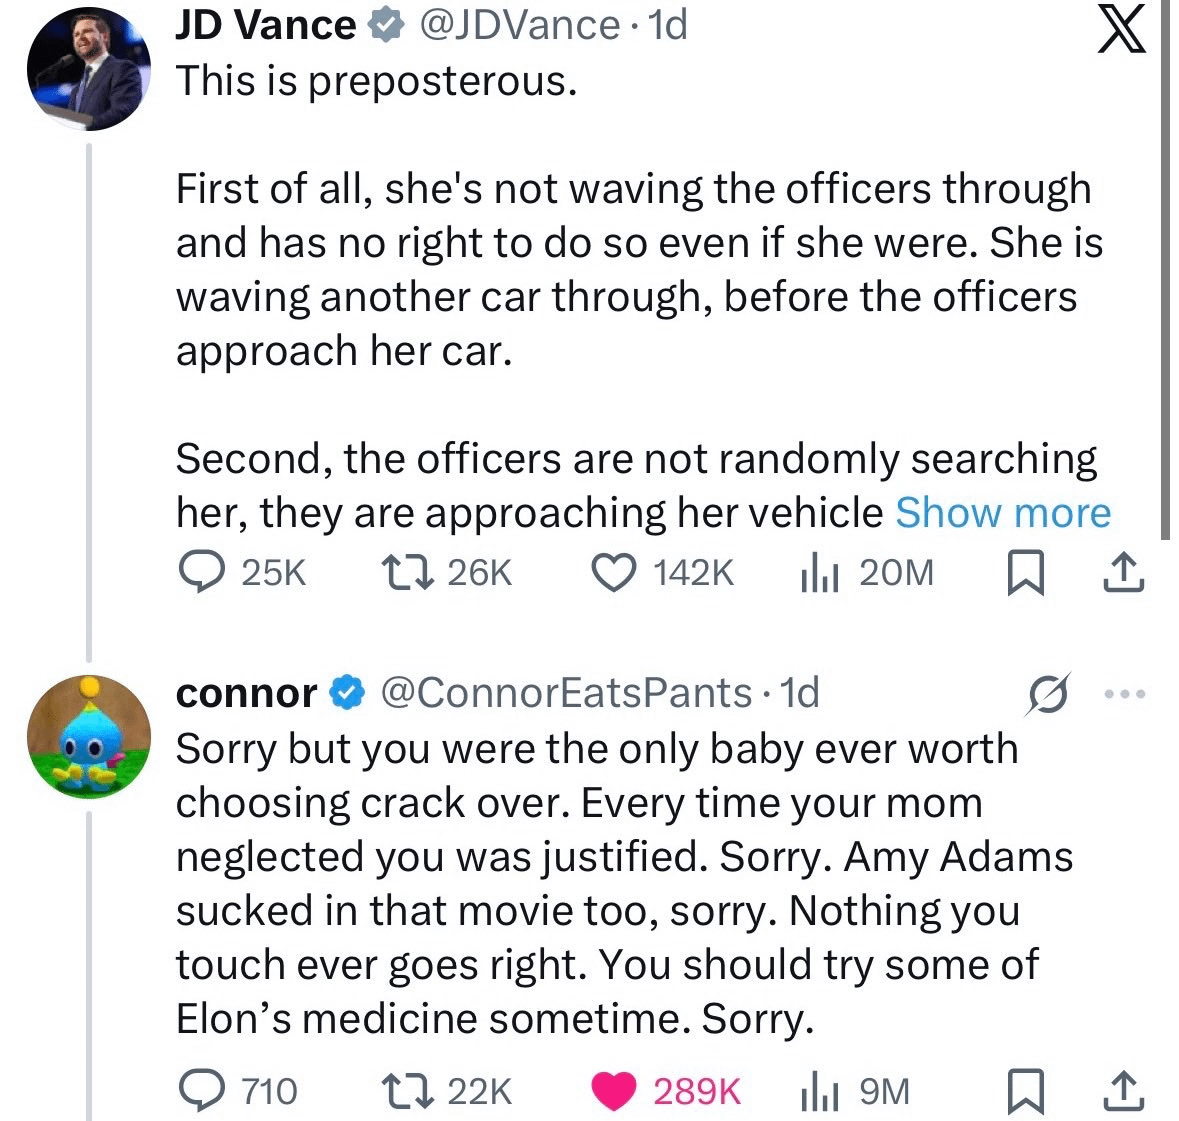The width and height of the screenshot is (1179, 1121).
Task: Repost the JD Vance tweet
Action: (405, 573)
